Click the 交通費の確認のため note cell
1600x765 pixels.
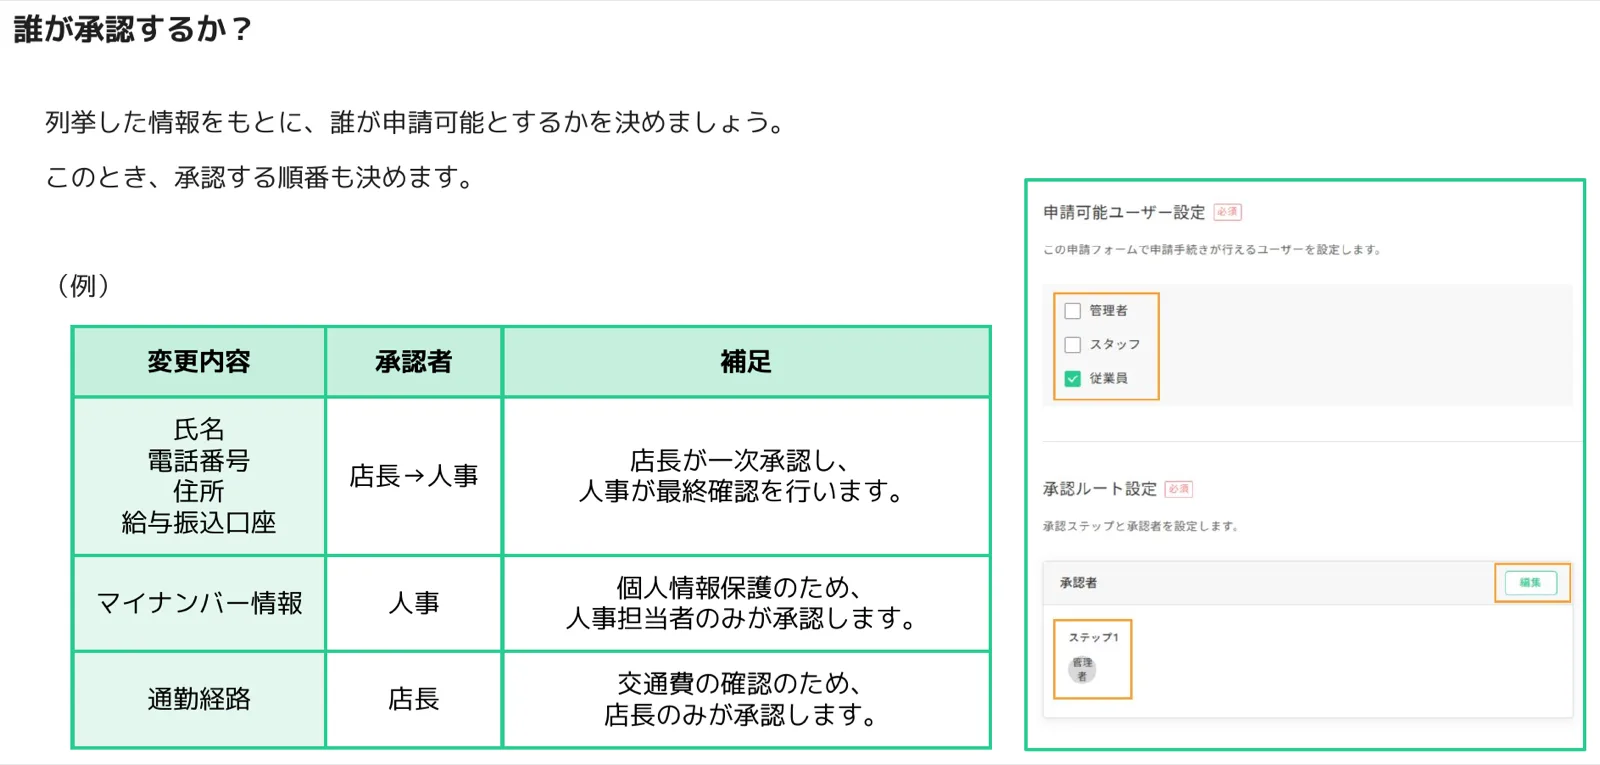click(x=746, y=699)
